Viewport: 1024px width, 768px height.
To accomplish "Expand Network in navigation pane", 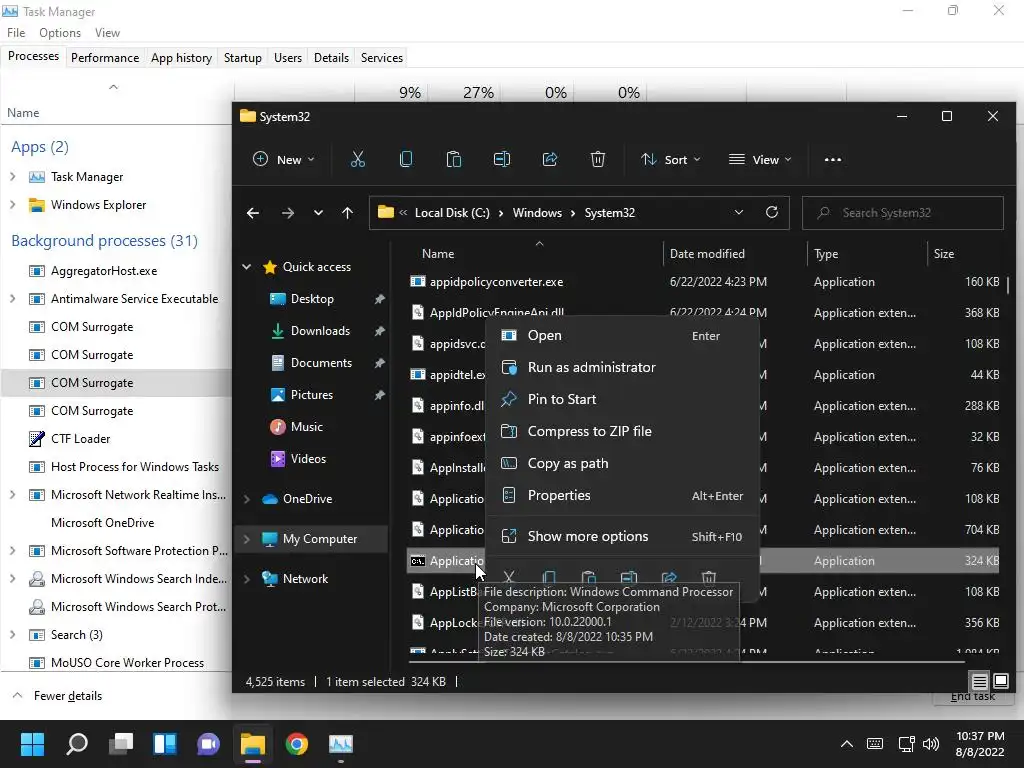I will coord(247,579).
